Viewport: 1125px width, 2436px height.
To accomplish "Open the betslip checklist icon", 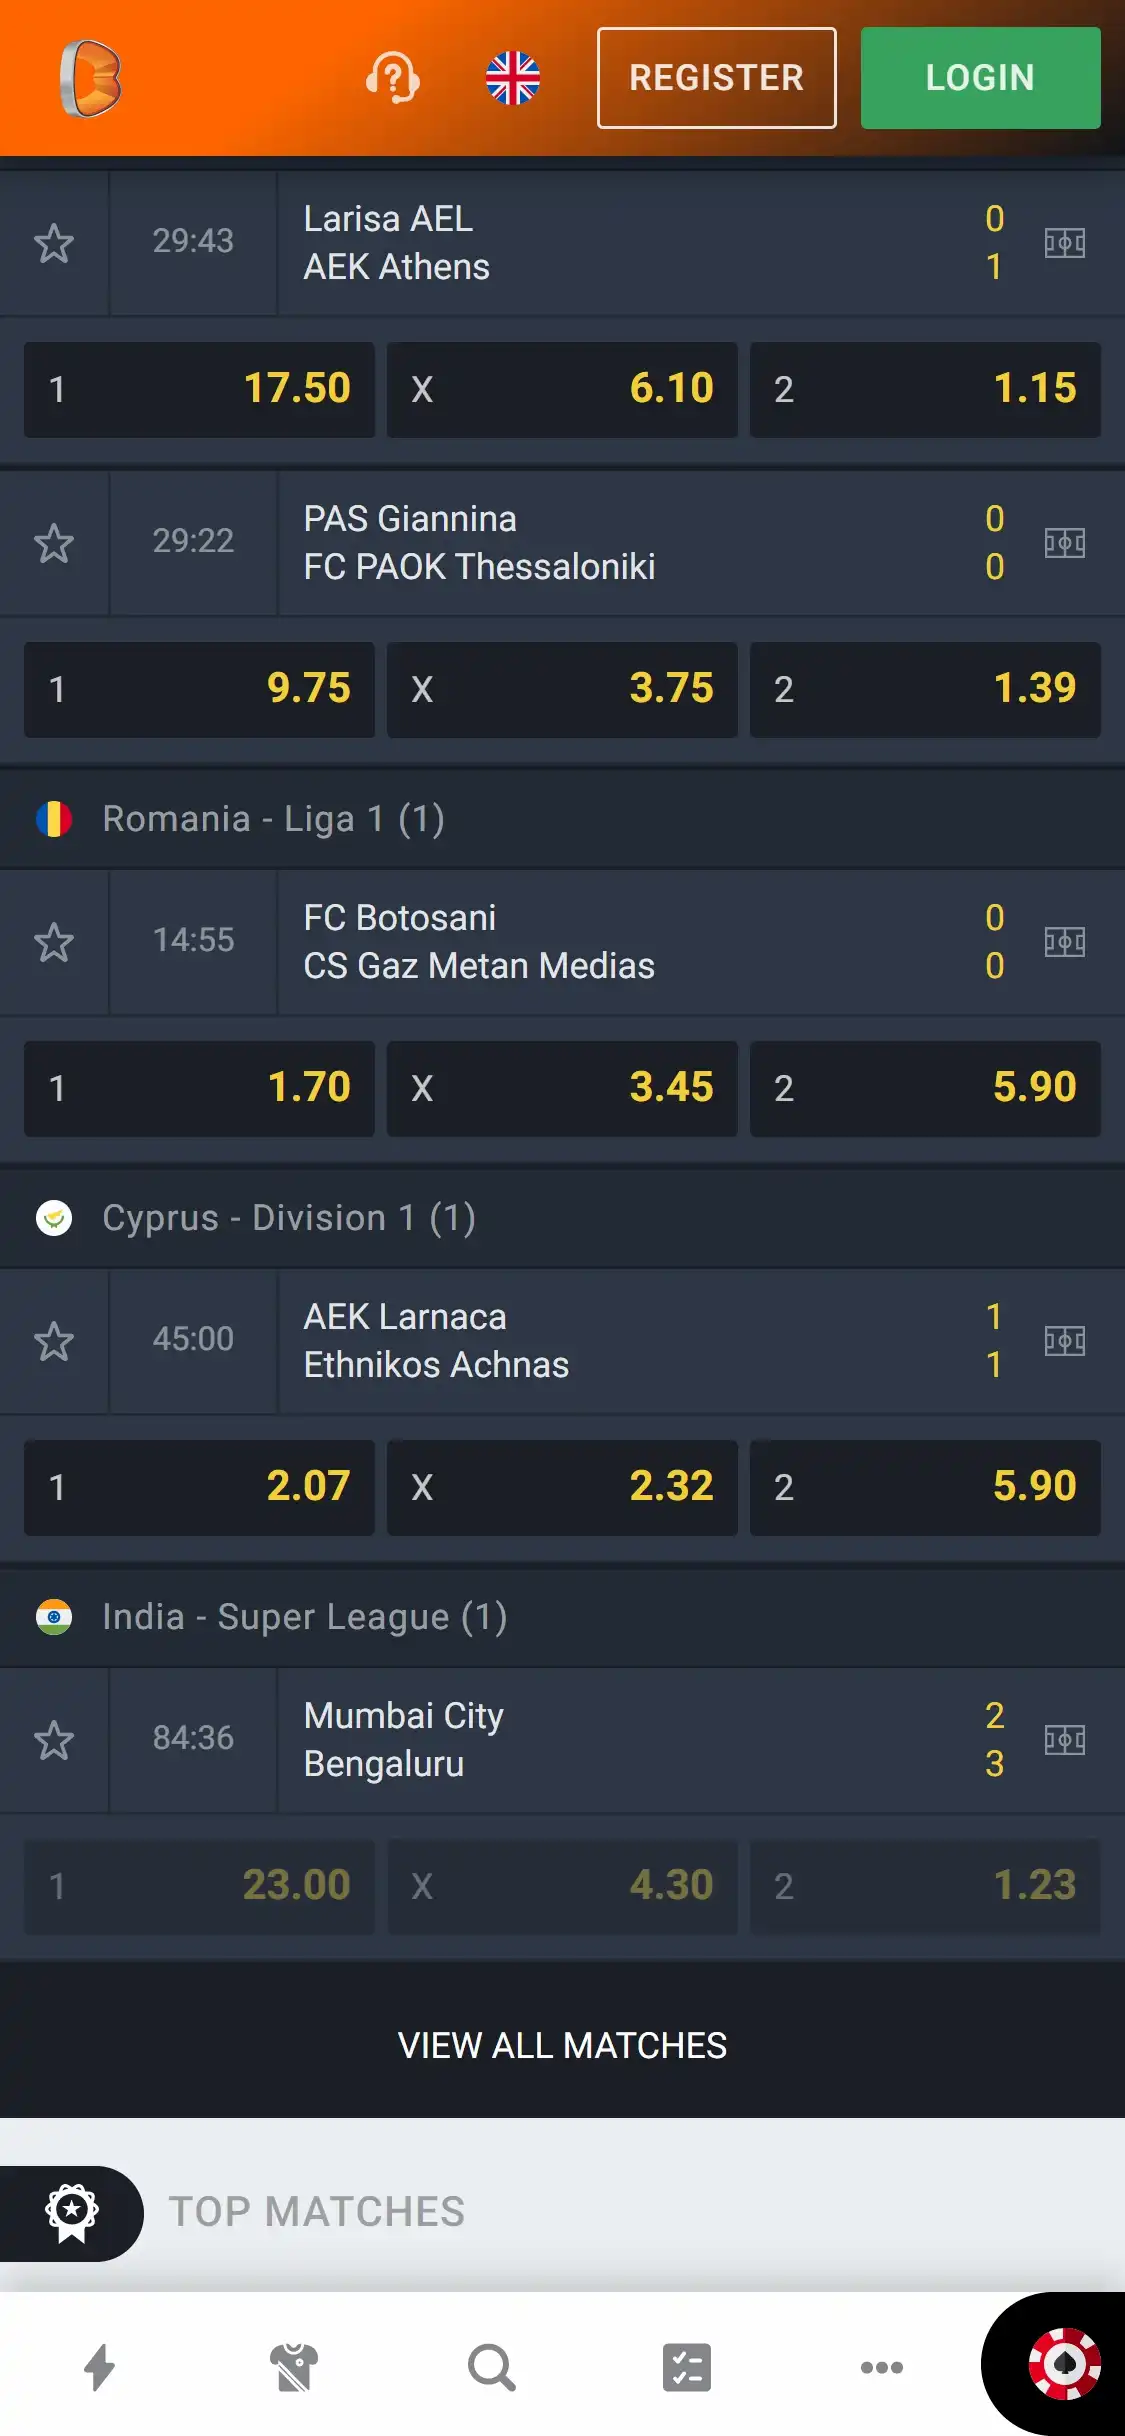I will tap(687, 2367).
